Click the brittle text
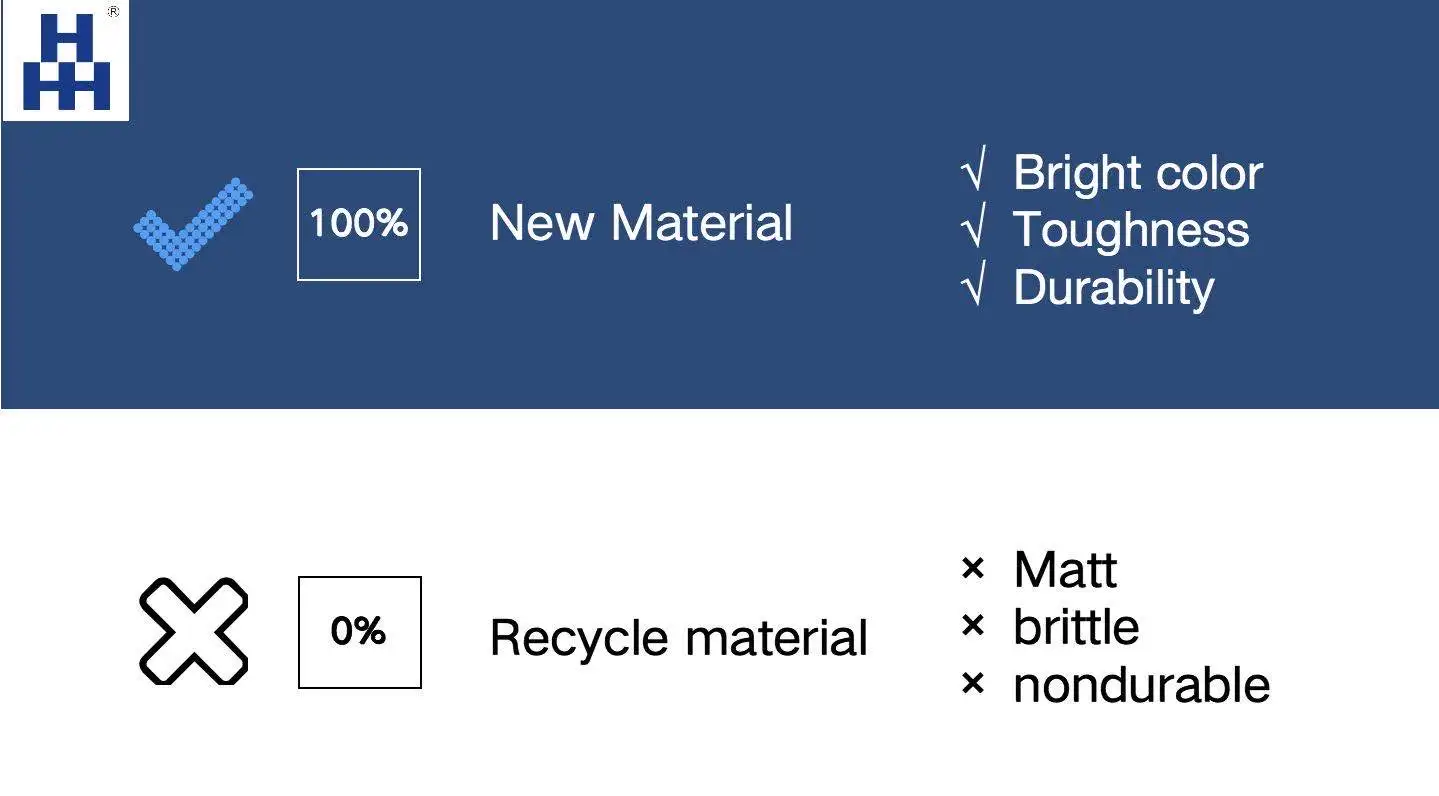This screenshot has width=1439, height=796. click(x=1076, y=627)
